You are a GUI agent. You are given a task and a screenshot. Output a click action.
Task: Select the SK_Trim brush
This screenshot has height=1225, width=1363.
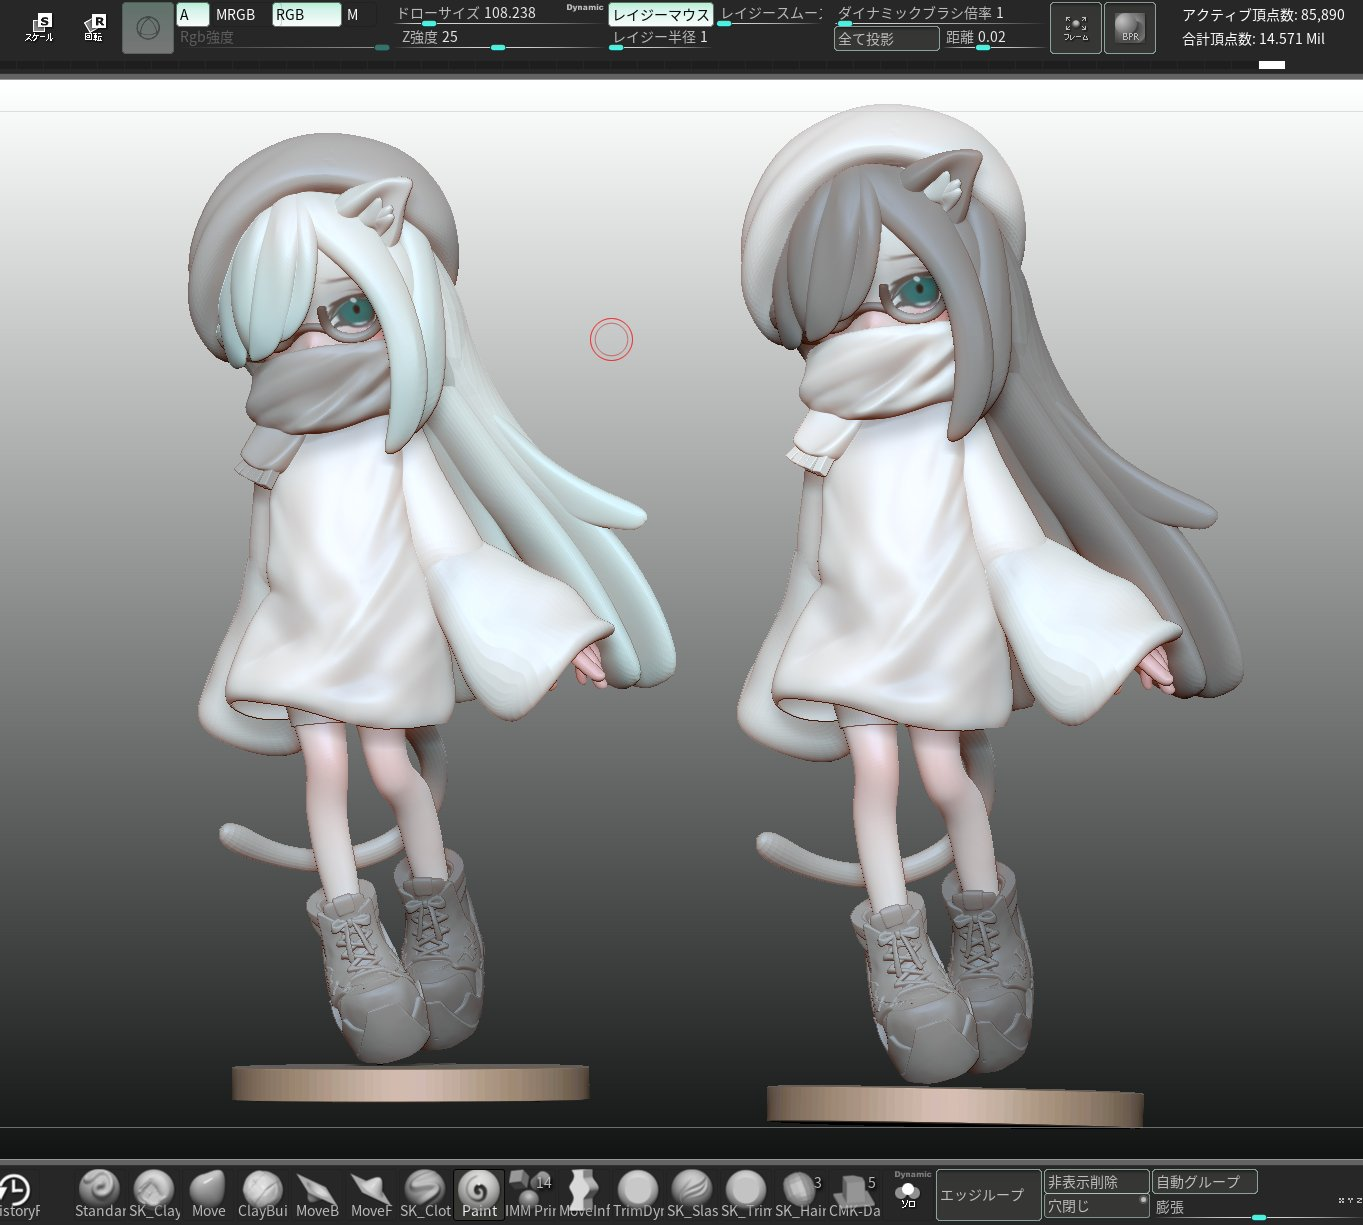(x=746, y=1194)
